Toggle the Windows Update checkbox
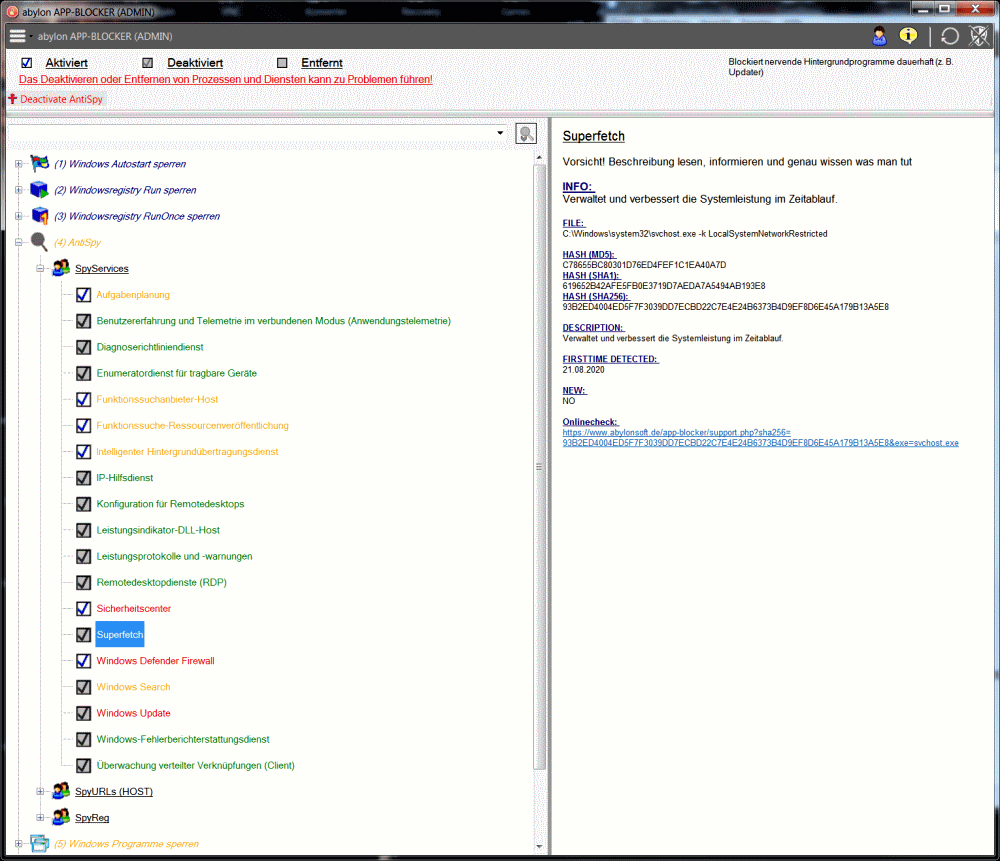The height and width of the screenshot is (861, 1000). 84,713
